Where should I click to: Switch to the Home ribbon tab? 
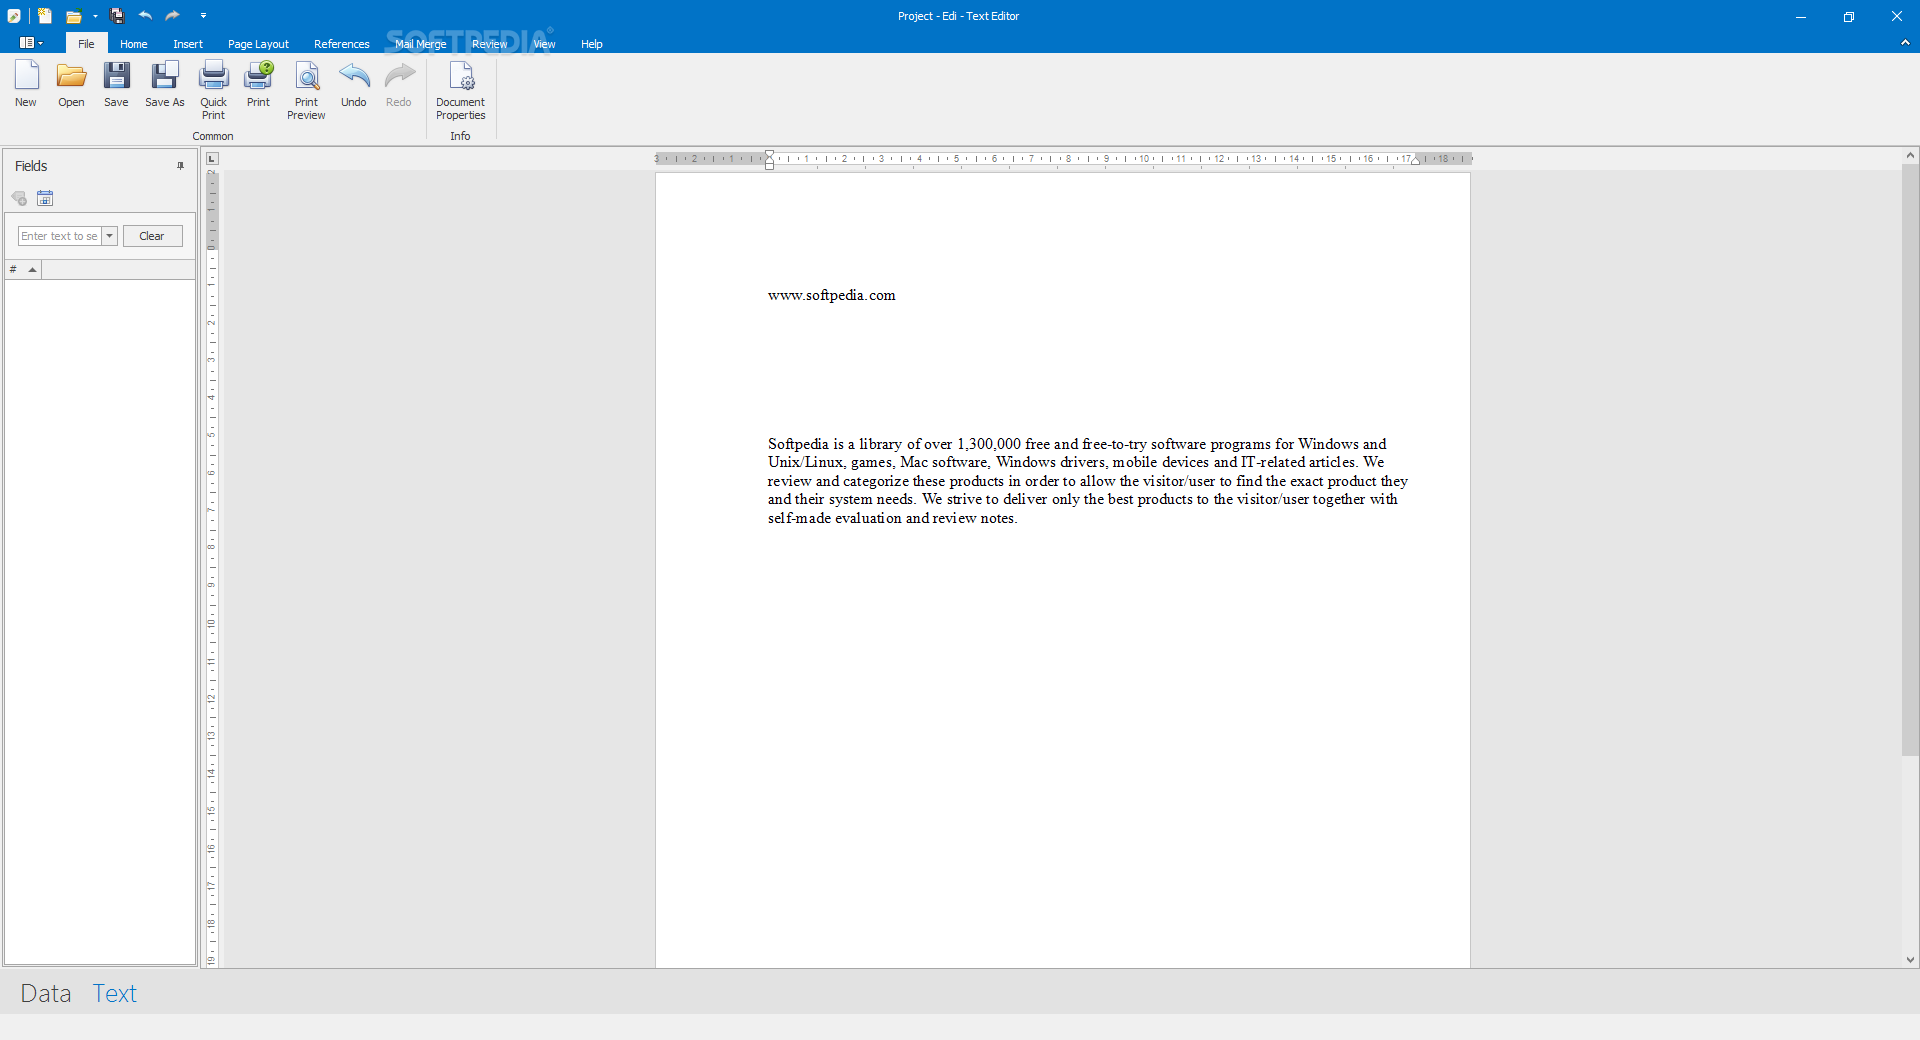tap(134, 44)
